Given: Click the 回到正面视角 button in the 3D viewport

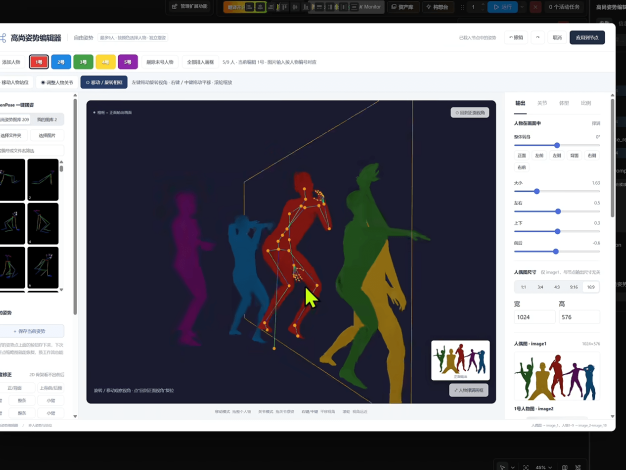Looking at the screenshot, I should (470, 113).
